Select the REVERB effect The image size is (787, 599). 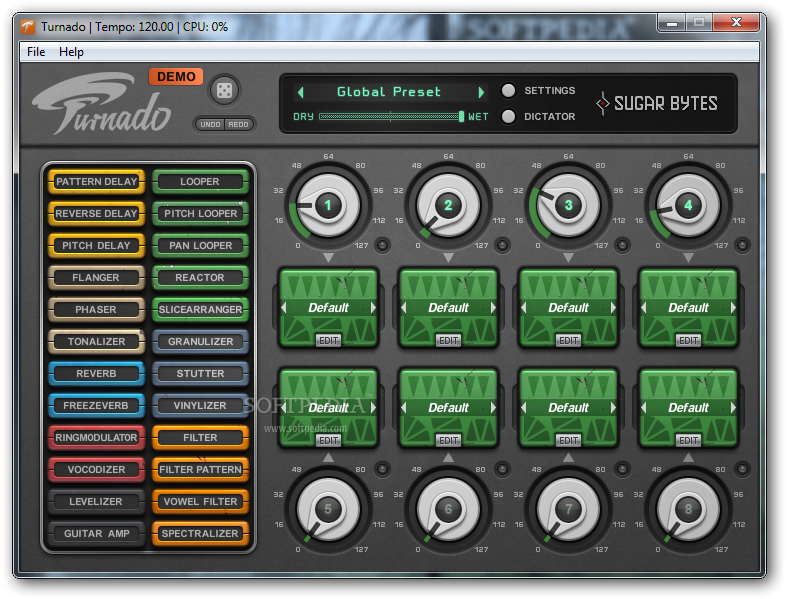coord(96,374)
